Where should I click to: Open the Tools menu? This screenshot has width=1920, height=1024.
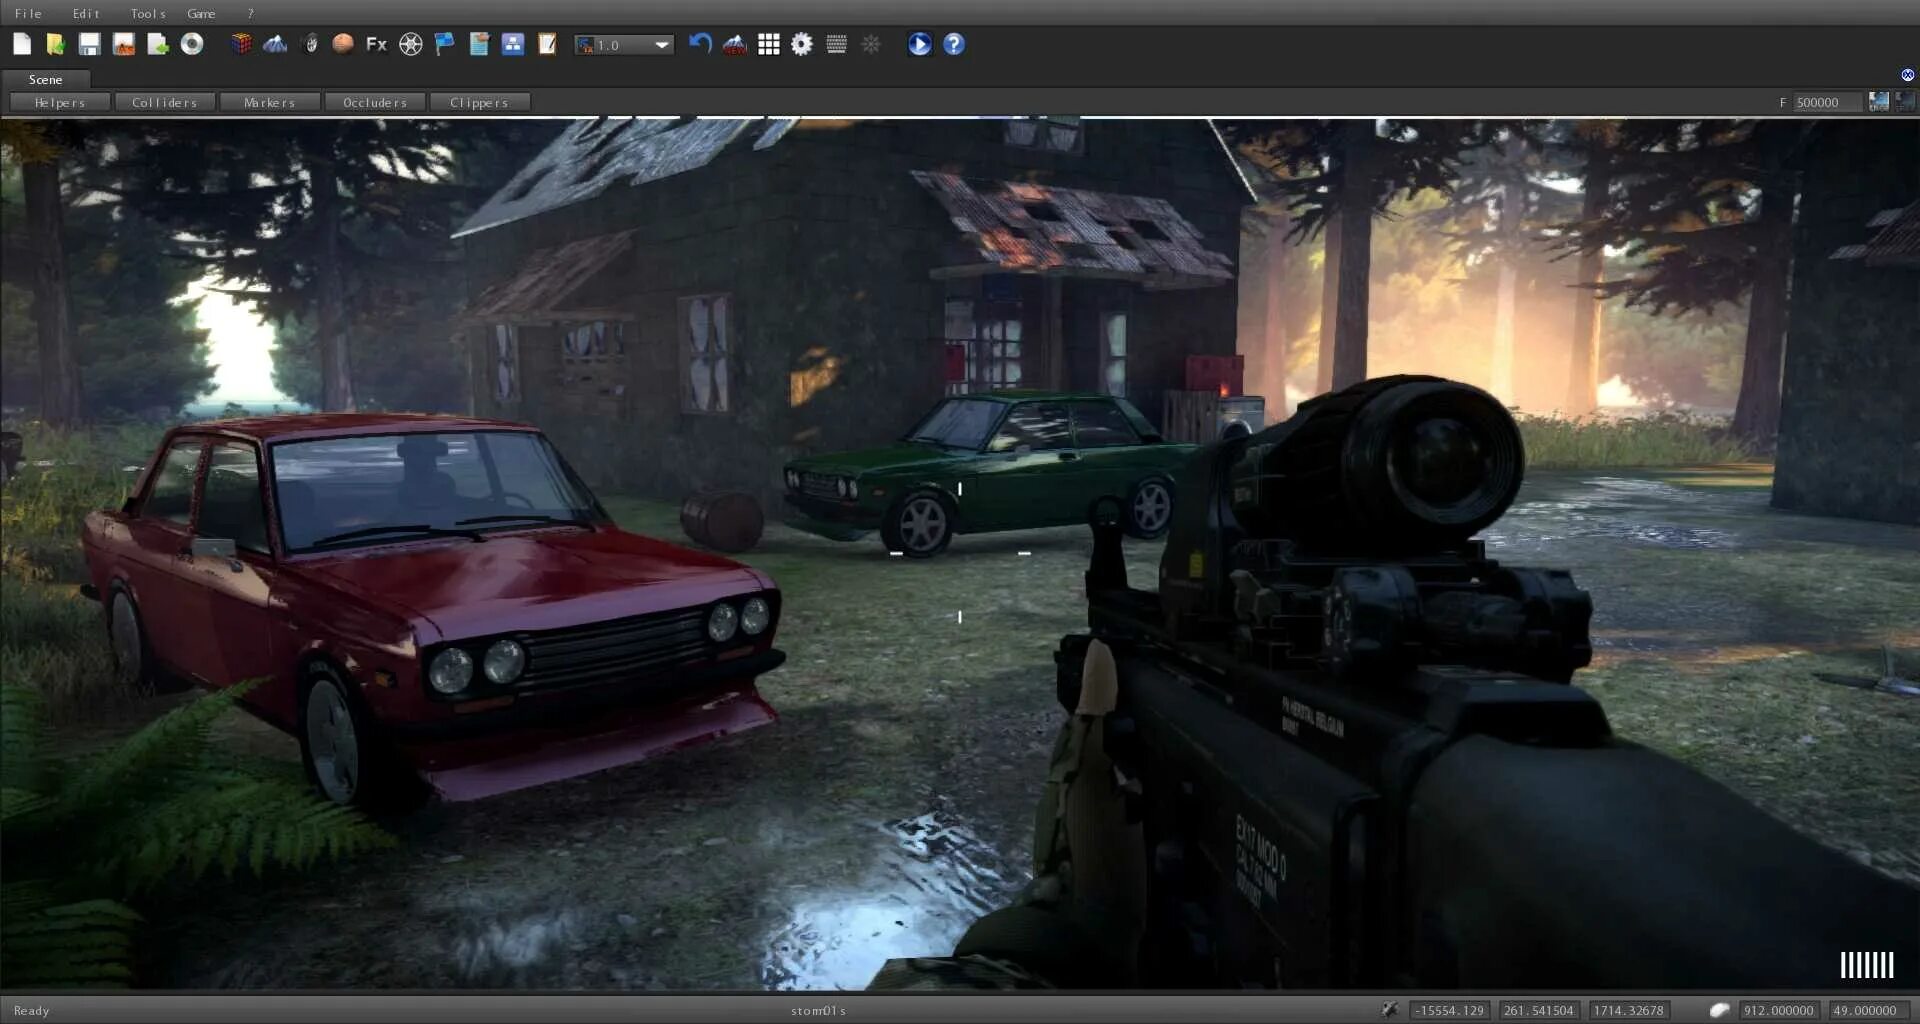tap(148, 13)
